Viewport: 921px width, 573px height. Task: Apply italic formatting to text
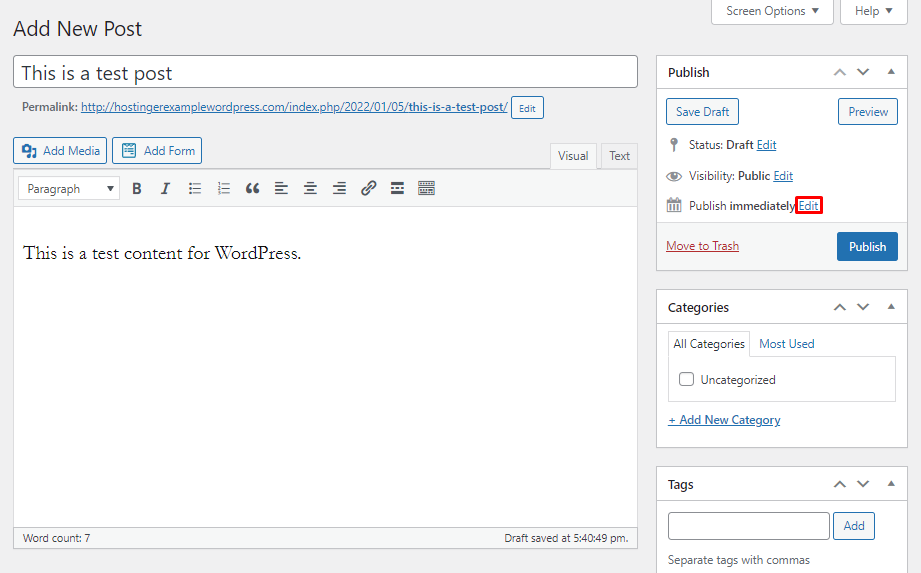coord(166,188)
